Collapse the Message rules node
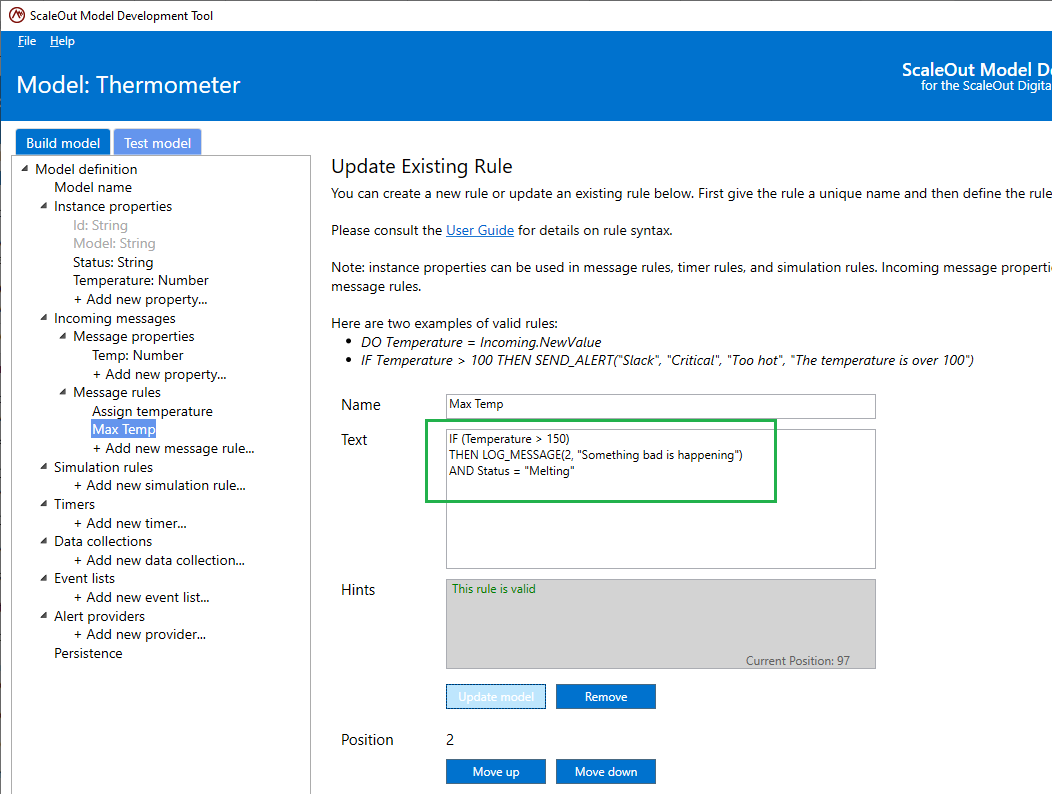The width and height of the screenshot is (1052, 794). (x=62, y=391)
